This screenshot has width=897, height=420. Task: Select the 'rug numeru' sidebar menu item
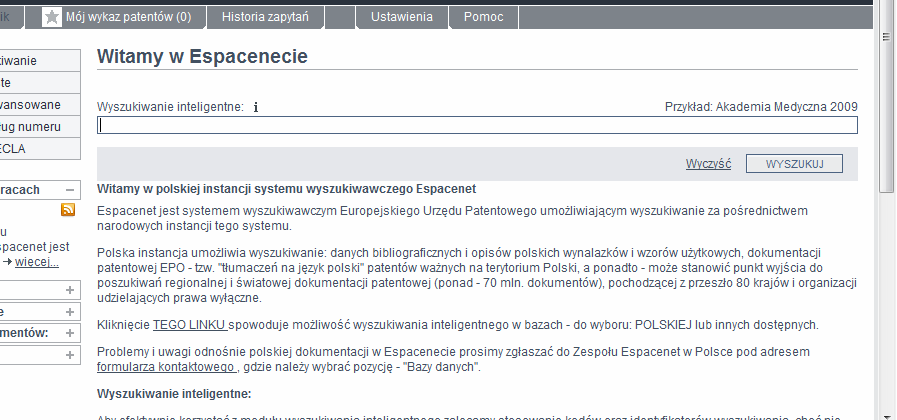coord(38,127)
